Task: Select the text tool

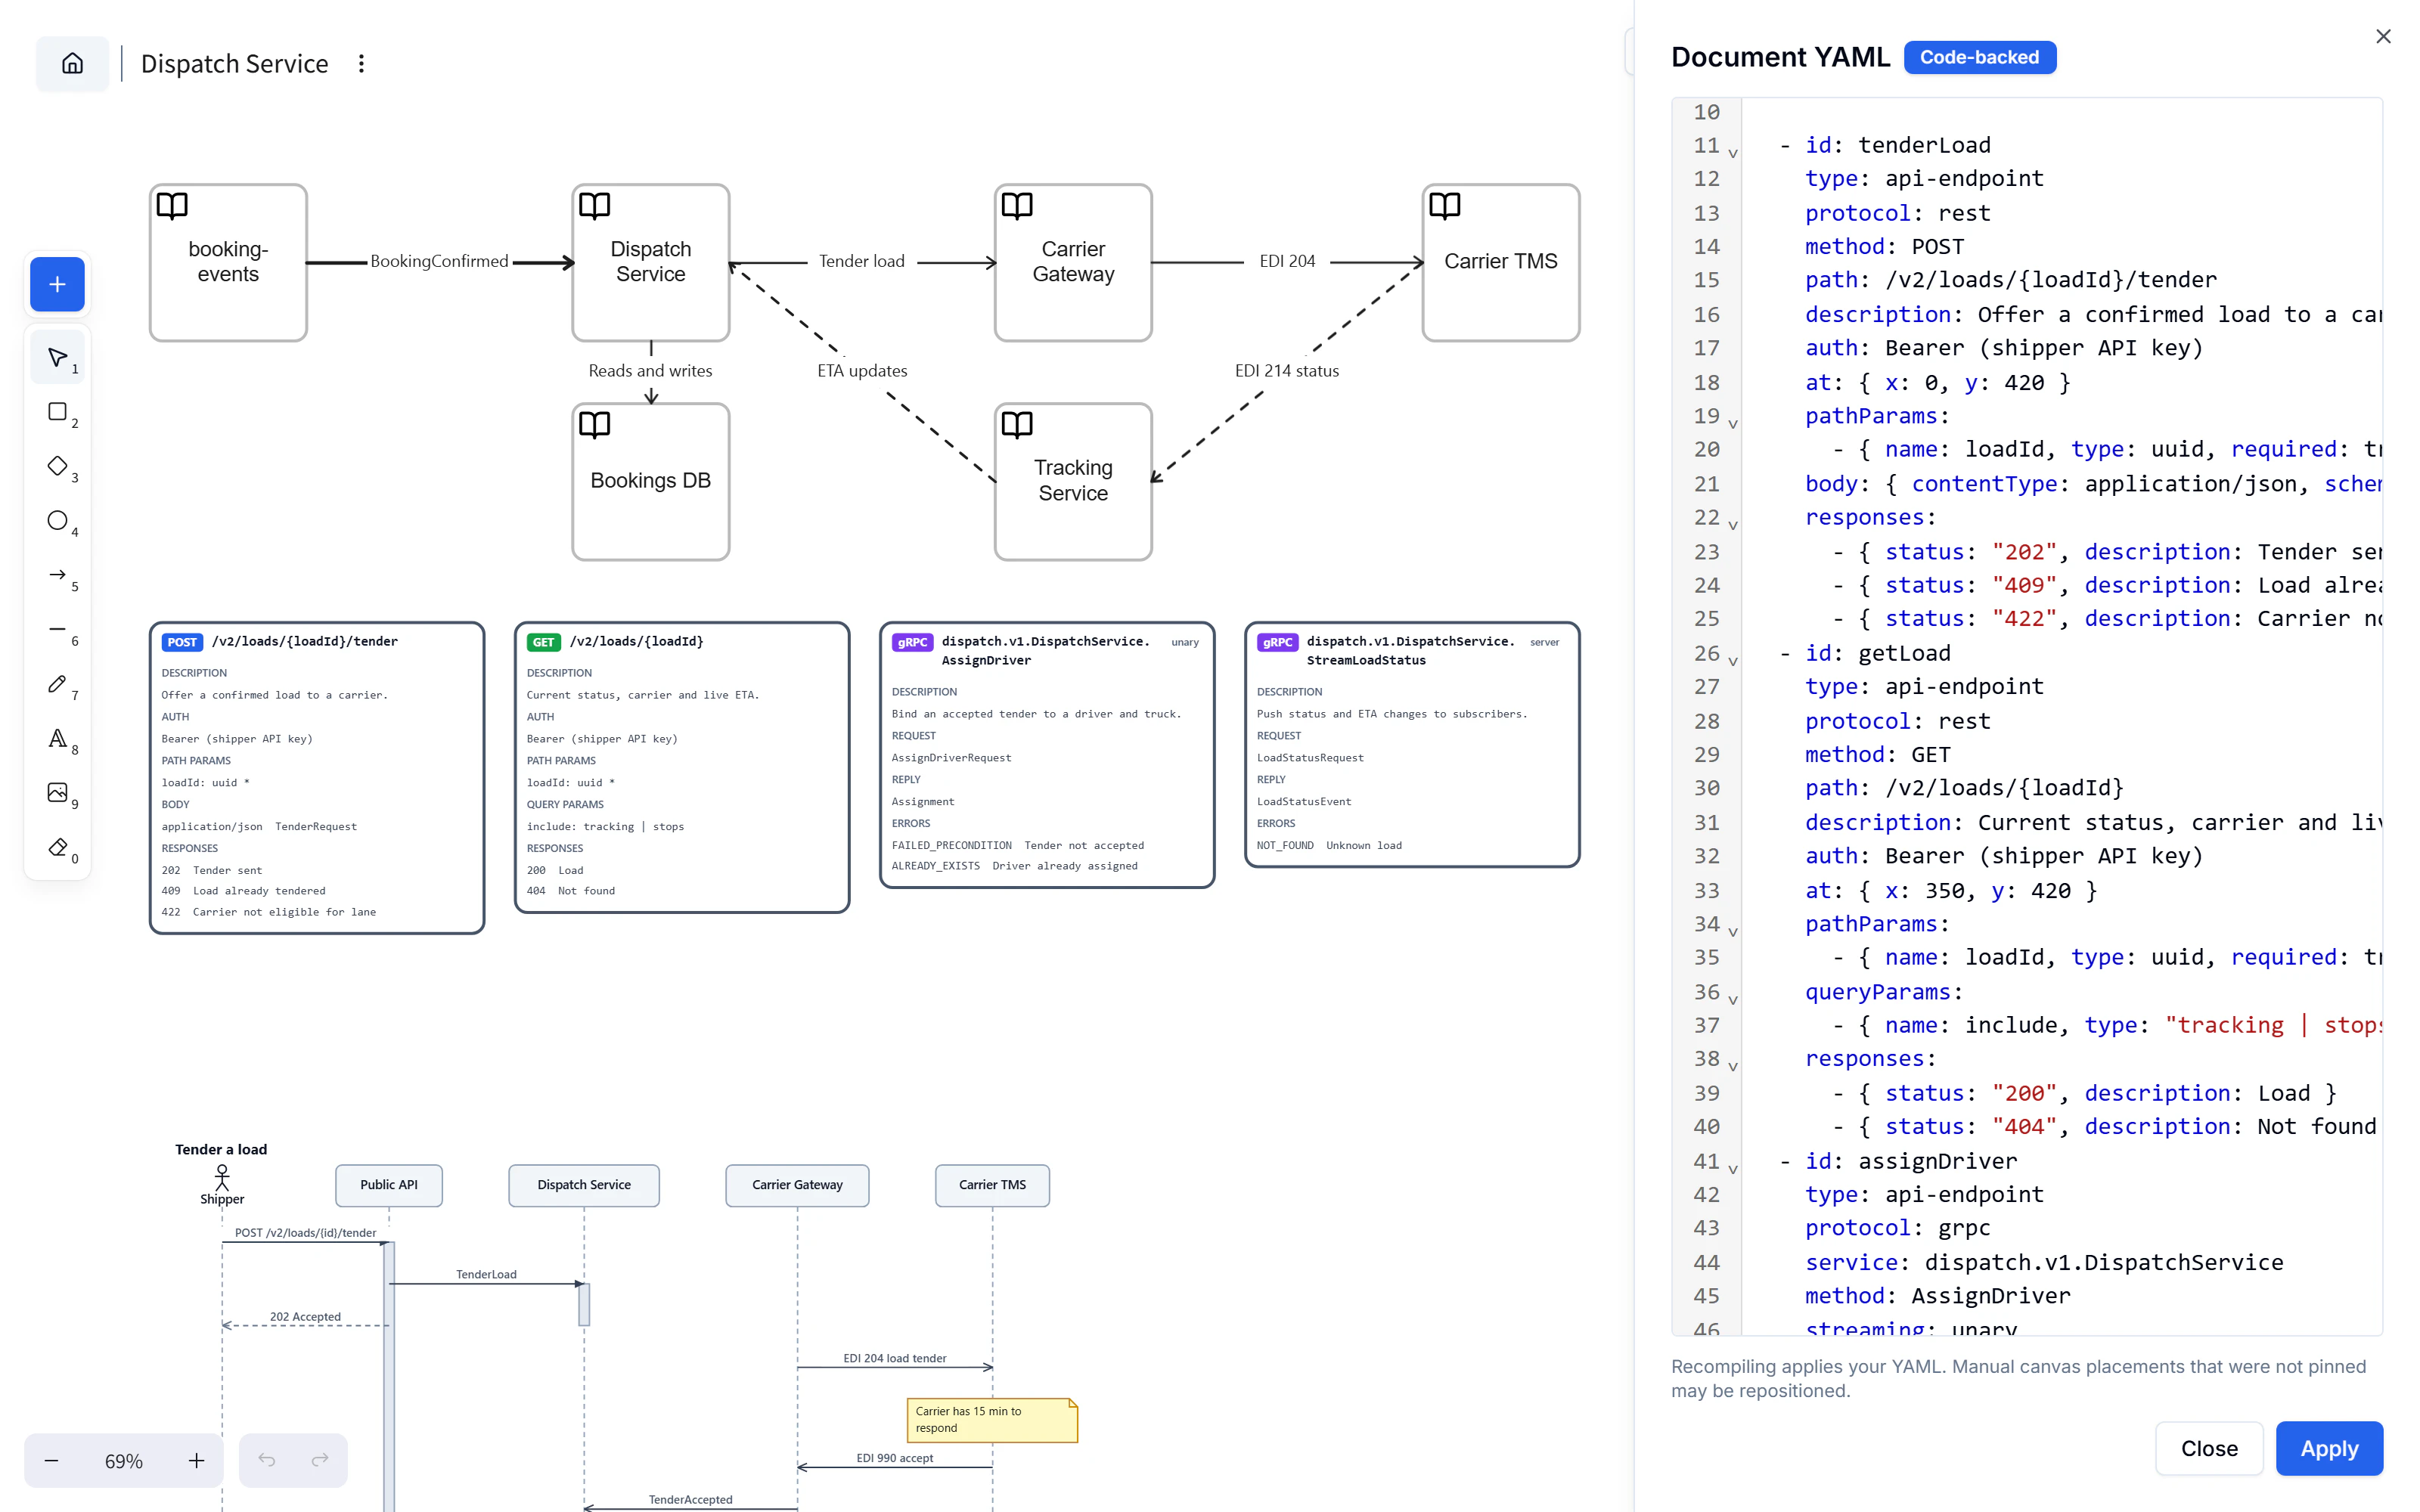Action: coord(57,739)
